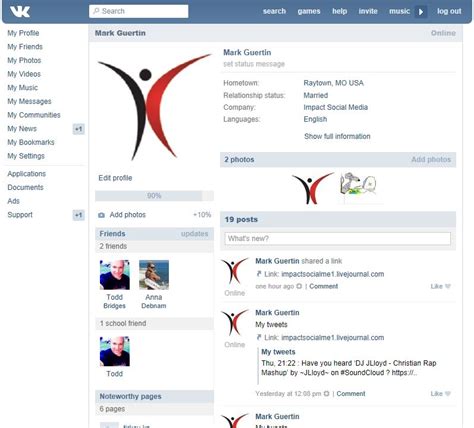This screenshot has height=428, width=474.
Task: Click Impact Social Media company link
Action: (x=336, y=107)
